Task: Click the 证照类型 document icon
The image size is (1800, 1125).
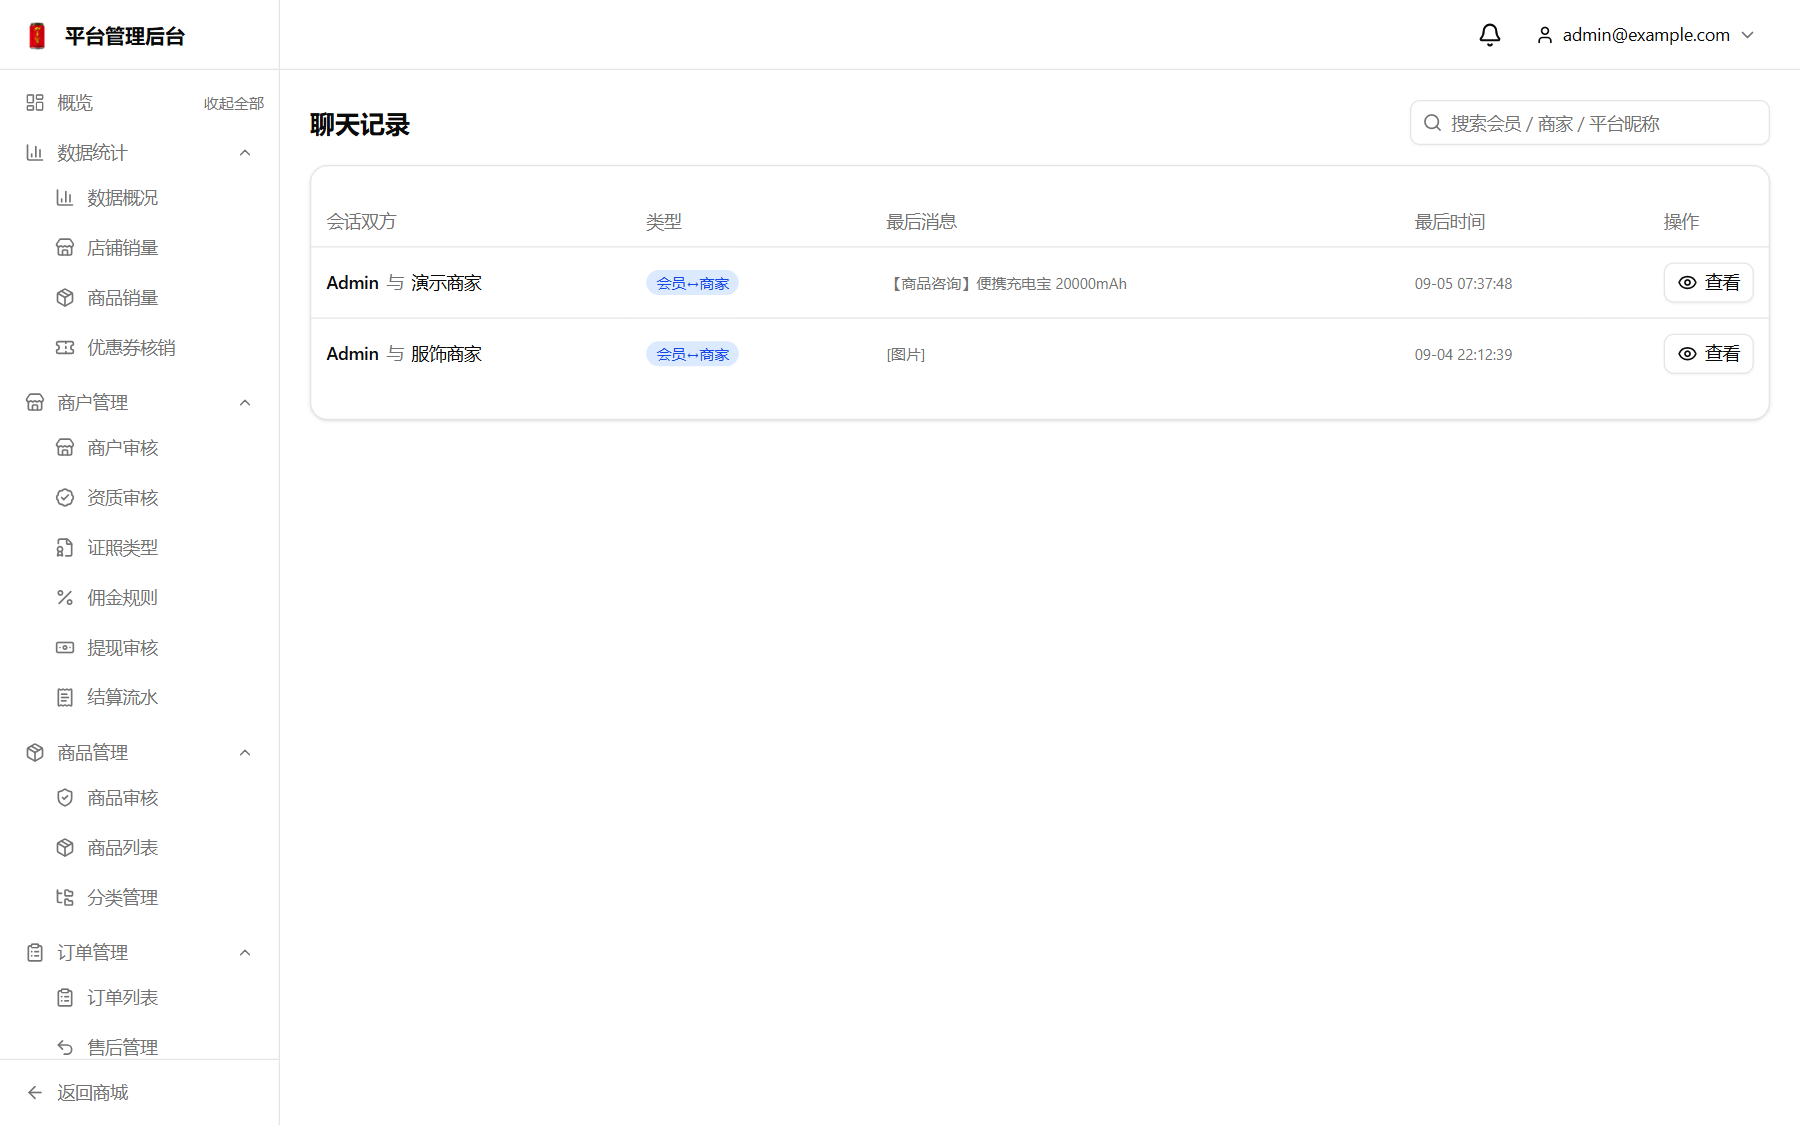Action: pyautogui.click(x=65, y=547)
